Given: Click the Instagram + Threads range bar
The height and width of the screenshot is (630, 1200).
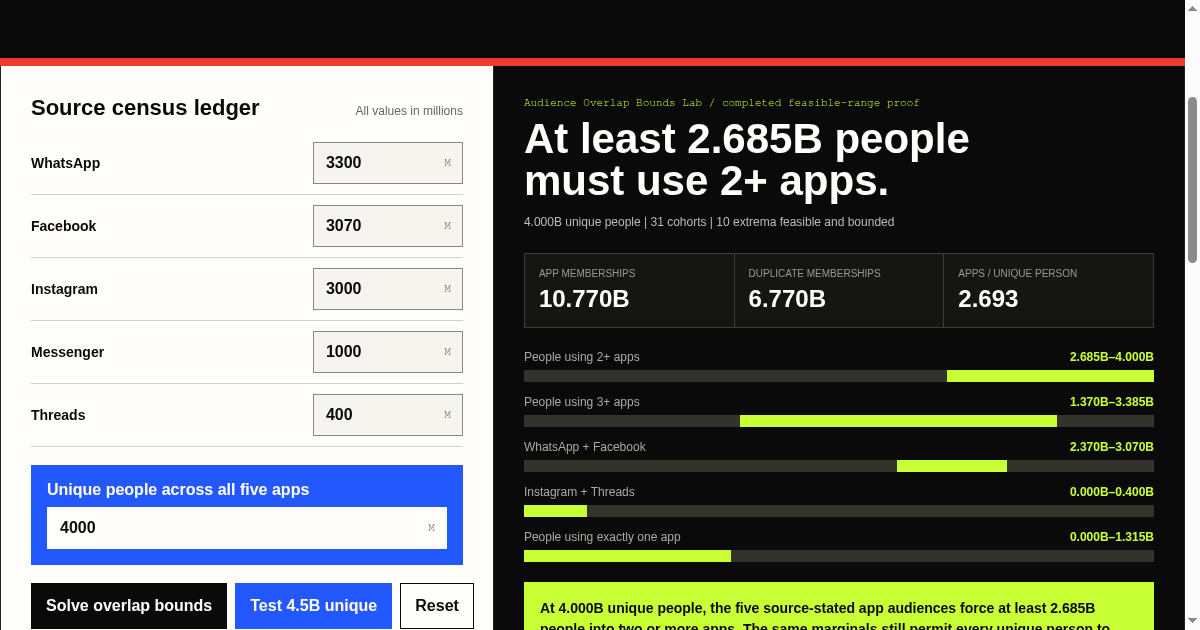Looking at the screenshot, I should (839, 511).
